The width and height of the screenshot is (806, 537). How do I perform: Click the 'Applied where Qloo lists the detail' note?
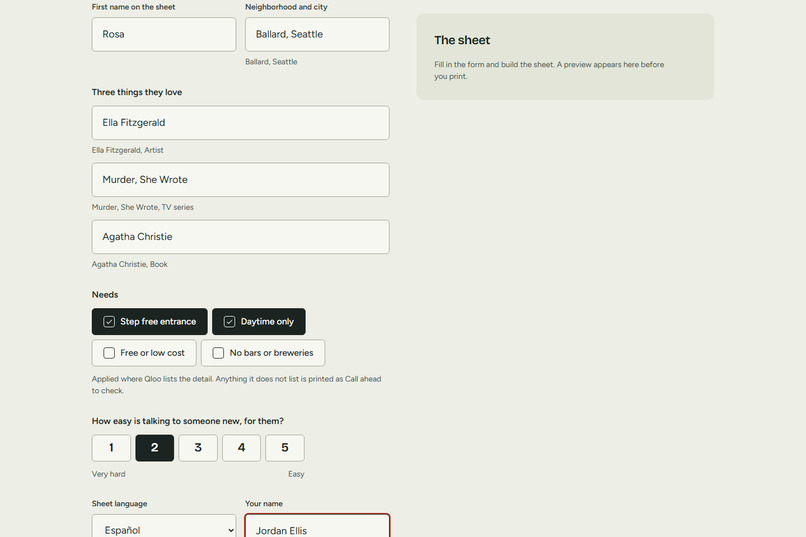tap(236, 385)
